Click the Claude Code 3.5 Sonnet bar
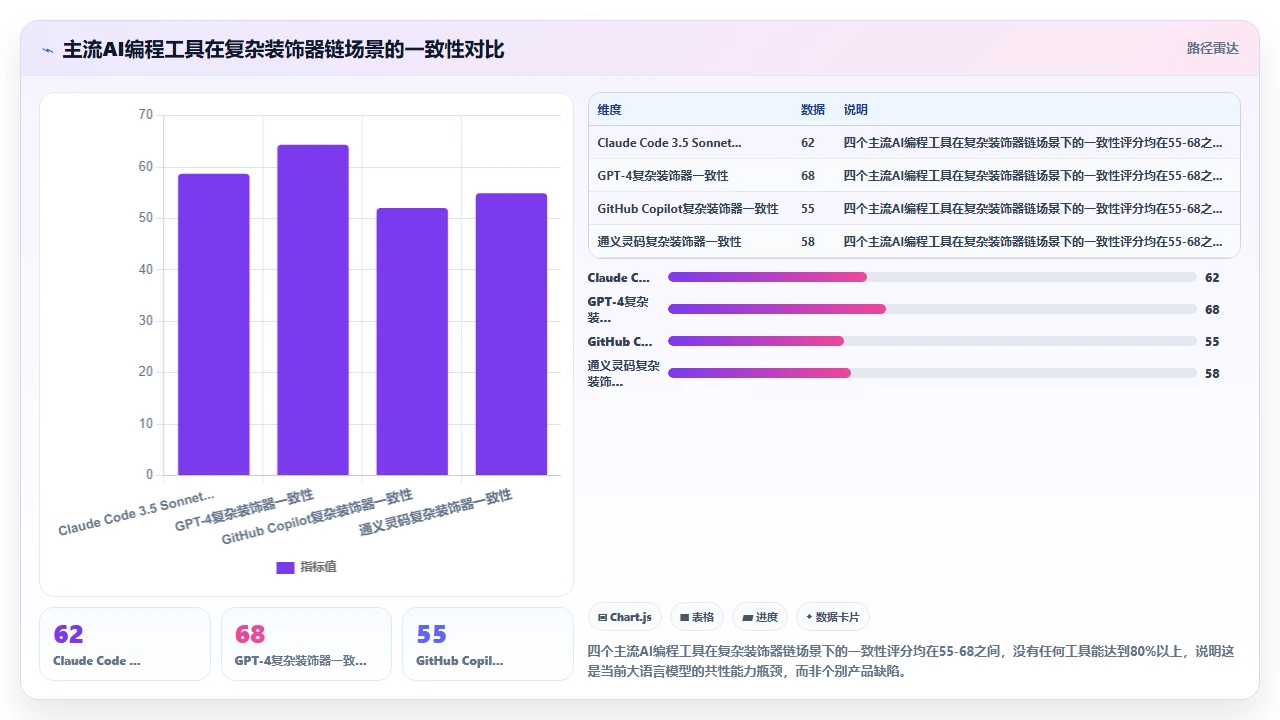 pos(213,324)
